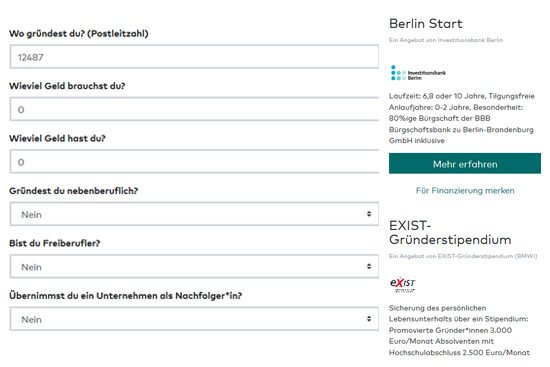550x367 pixels.
Task: Click the Investitionsbank Berlin logo
Action: (x=418, y=73)
